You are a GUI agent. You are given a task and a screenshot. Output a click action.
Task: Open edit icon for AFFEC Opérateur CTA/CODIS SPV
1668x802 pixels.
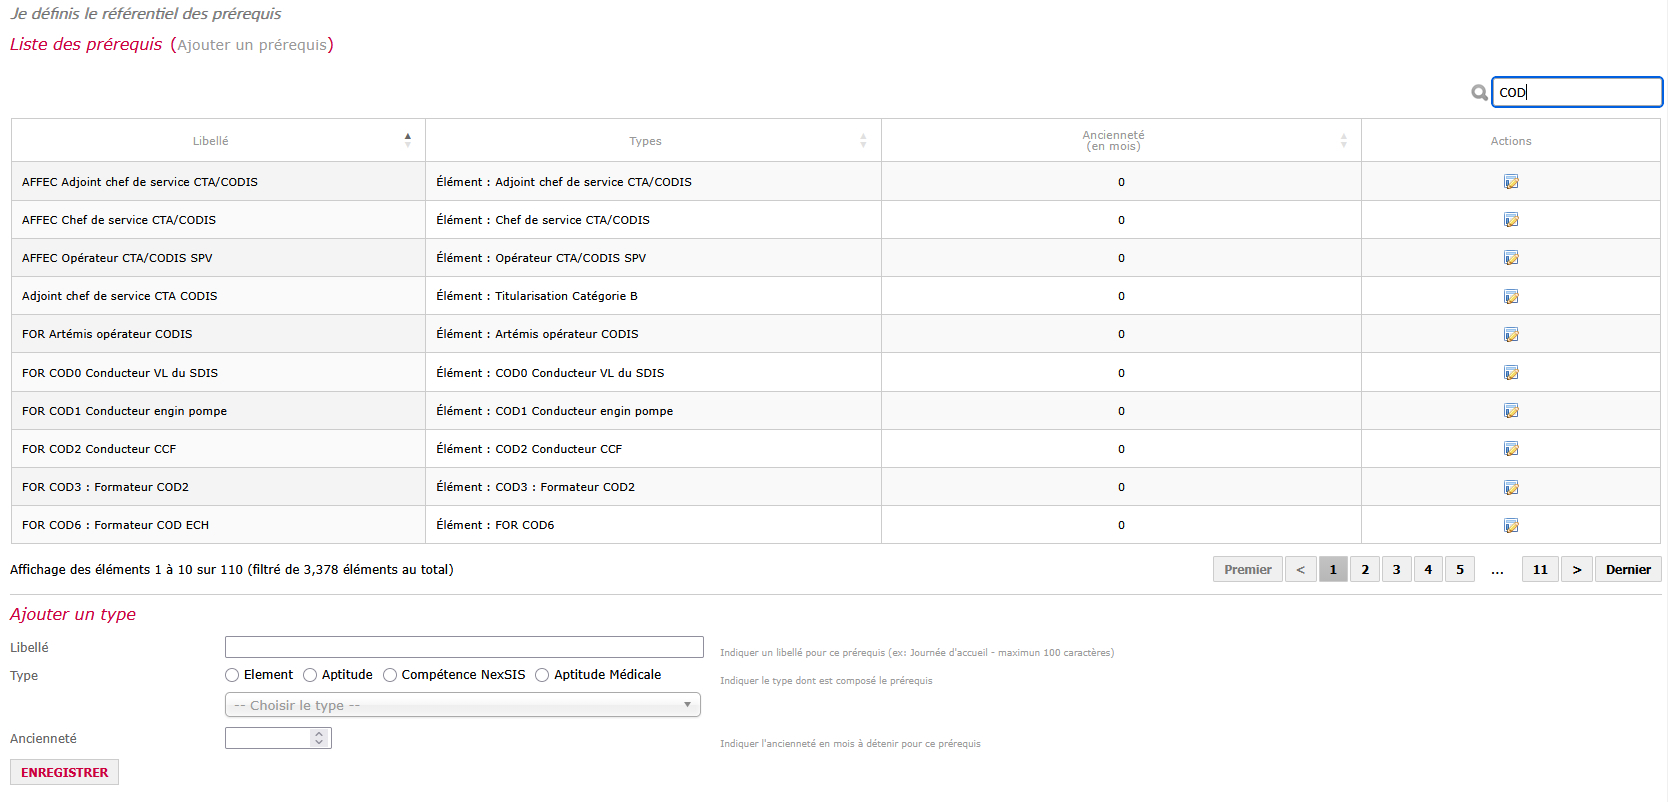pyautogui.click(x=1511, y=258)
